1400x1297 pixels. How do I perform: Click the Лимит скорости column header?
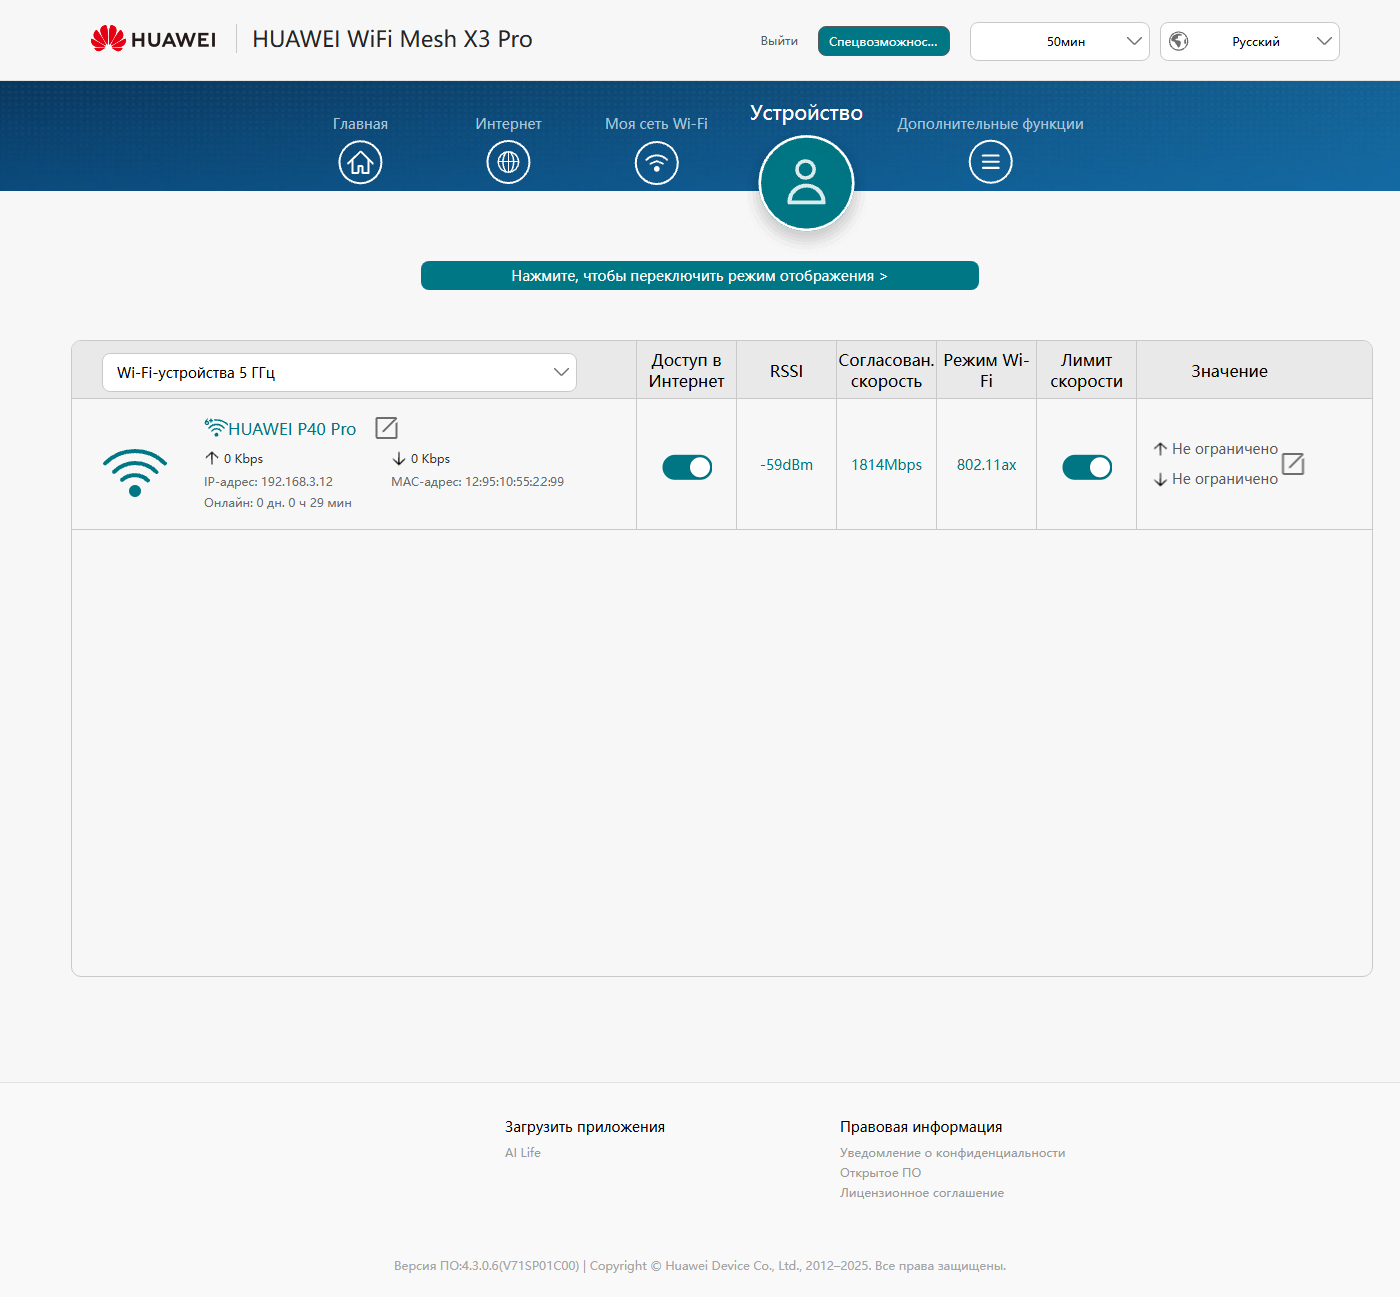tap(1086, 371)
